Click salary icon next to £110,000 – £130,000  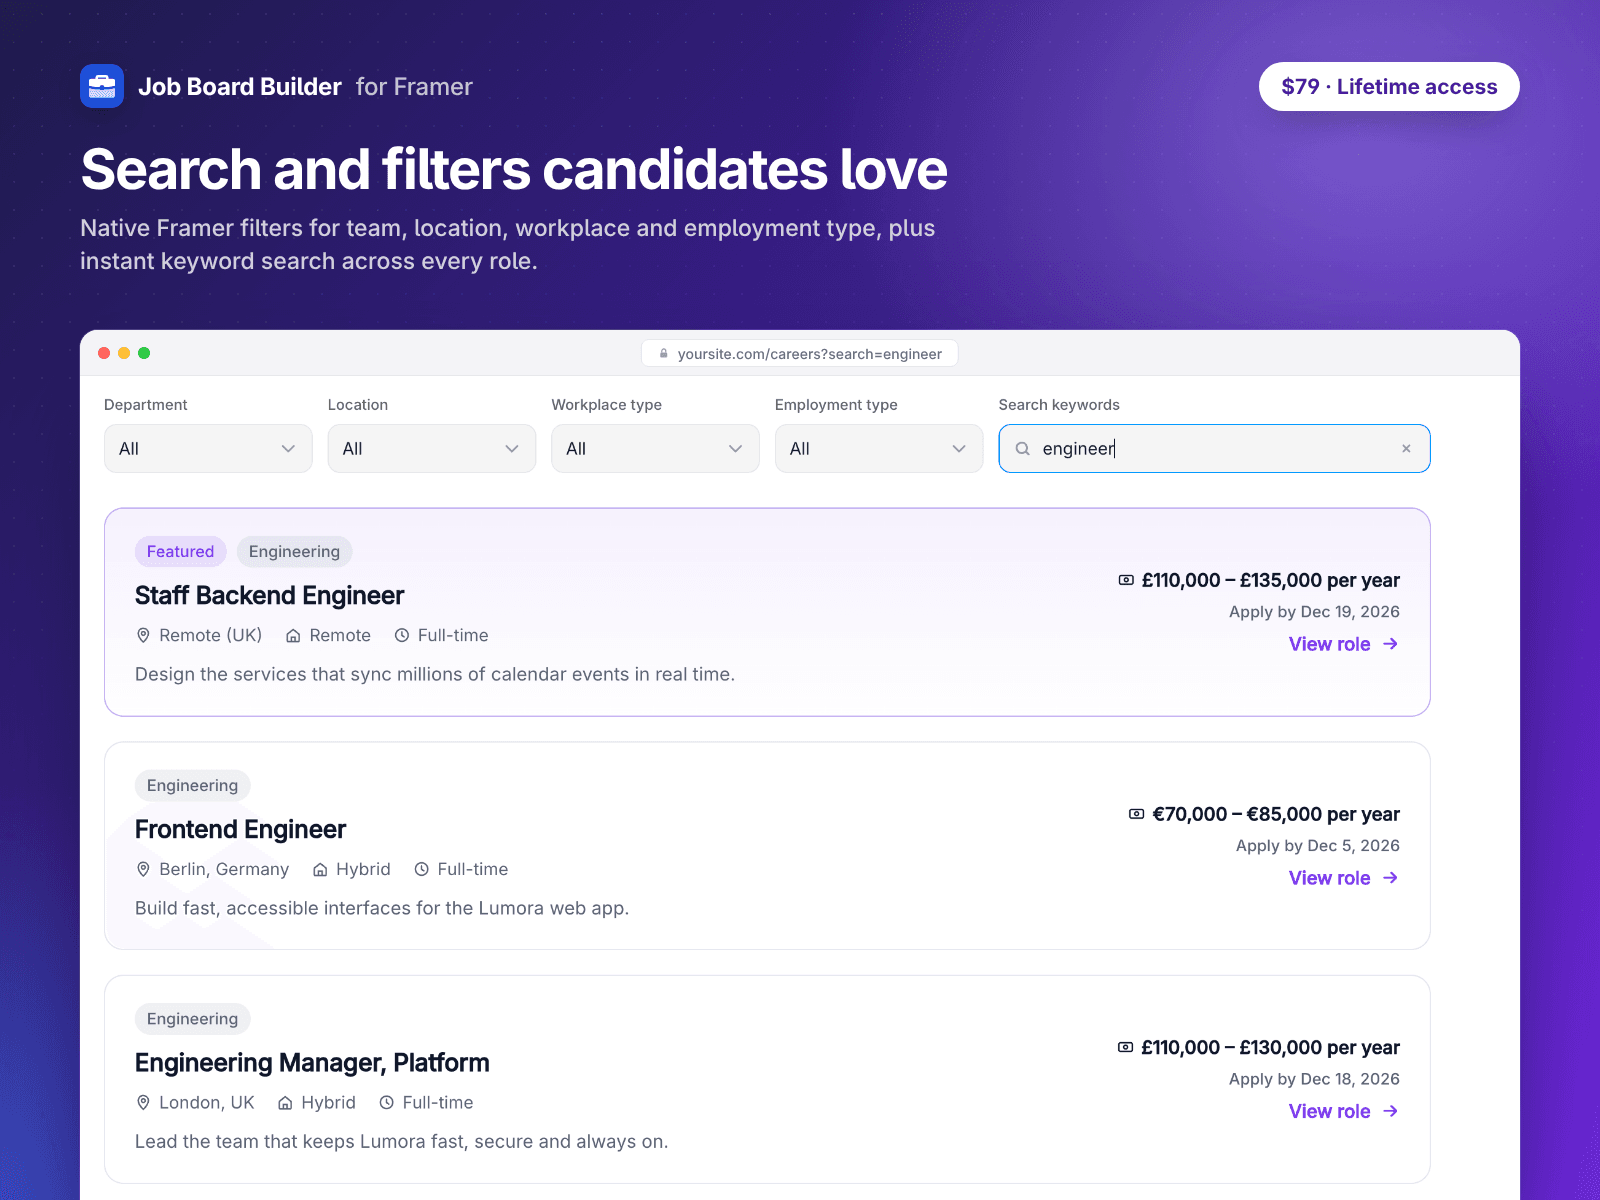[x=1126, y=1047]
